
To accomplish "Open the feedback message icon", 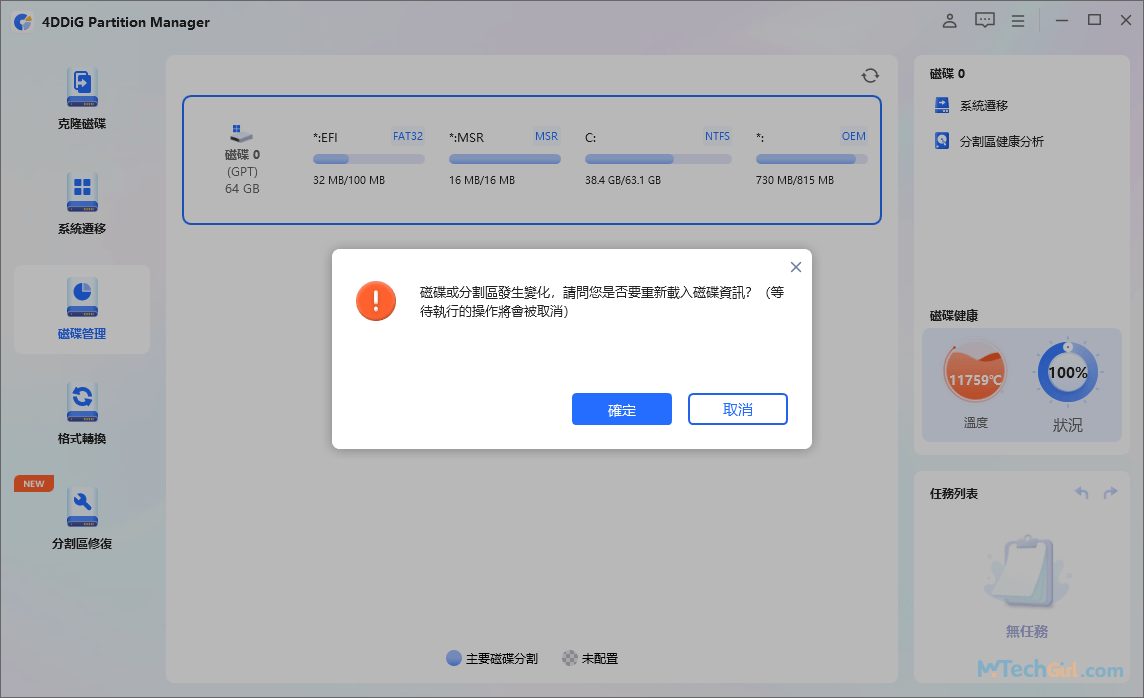I will coord(984,20).
